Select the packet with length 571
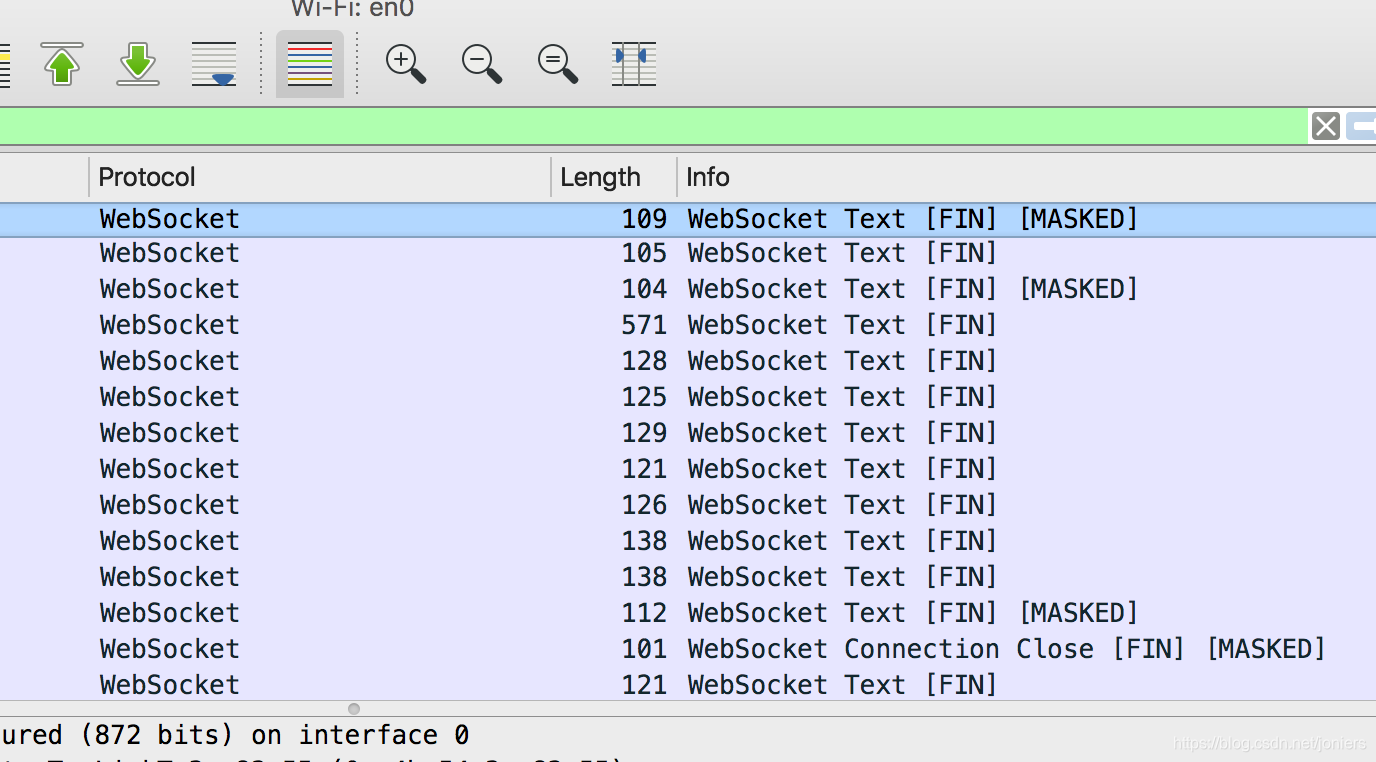1376x762 pixels. 688,326
